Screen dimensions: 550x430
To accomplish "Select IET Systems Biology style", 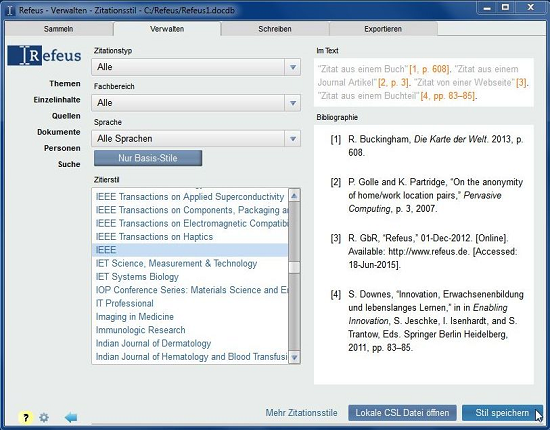I will click(190, 277).
